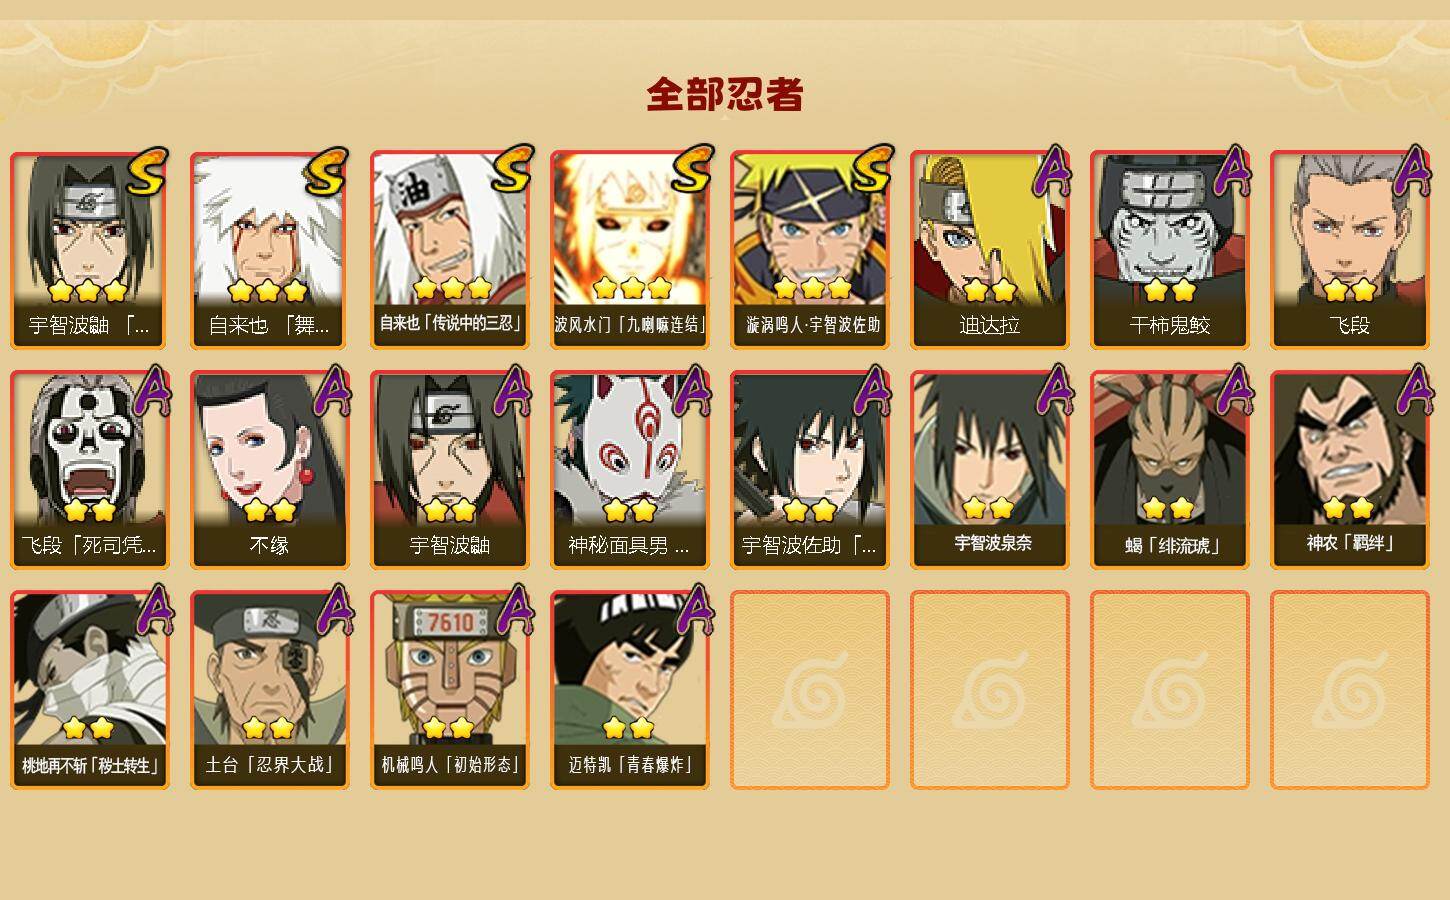This screenshot has width=1450, height=900.
Task: Select 自来也「传说中的三忍」 card
Action: (x=449, y=250)
